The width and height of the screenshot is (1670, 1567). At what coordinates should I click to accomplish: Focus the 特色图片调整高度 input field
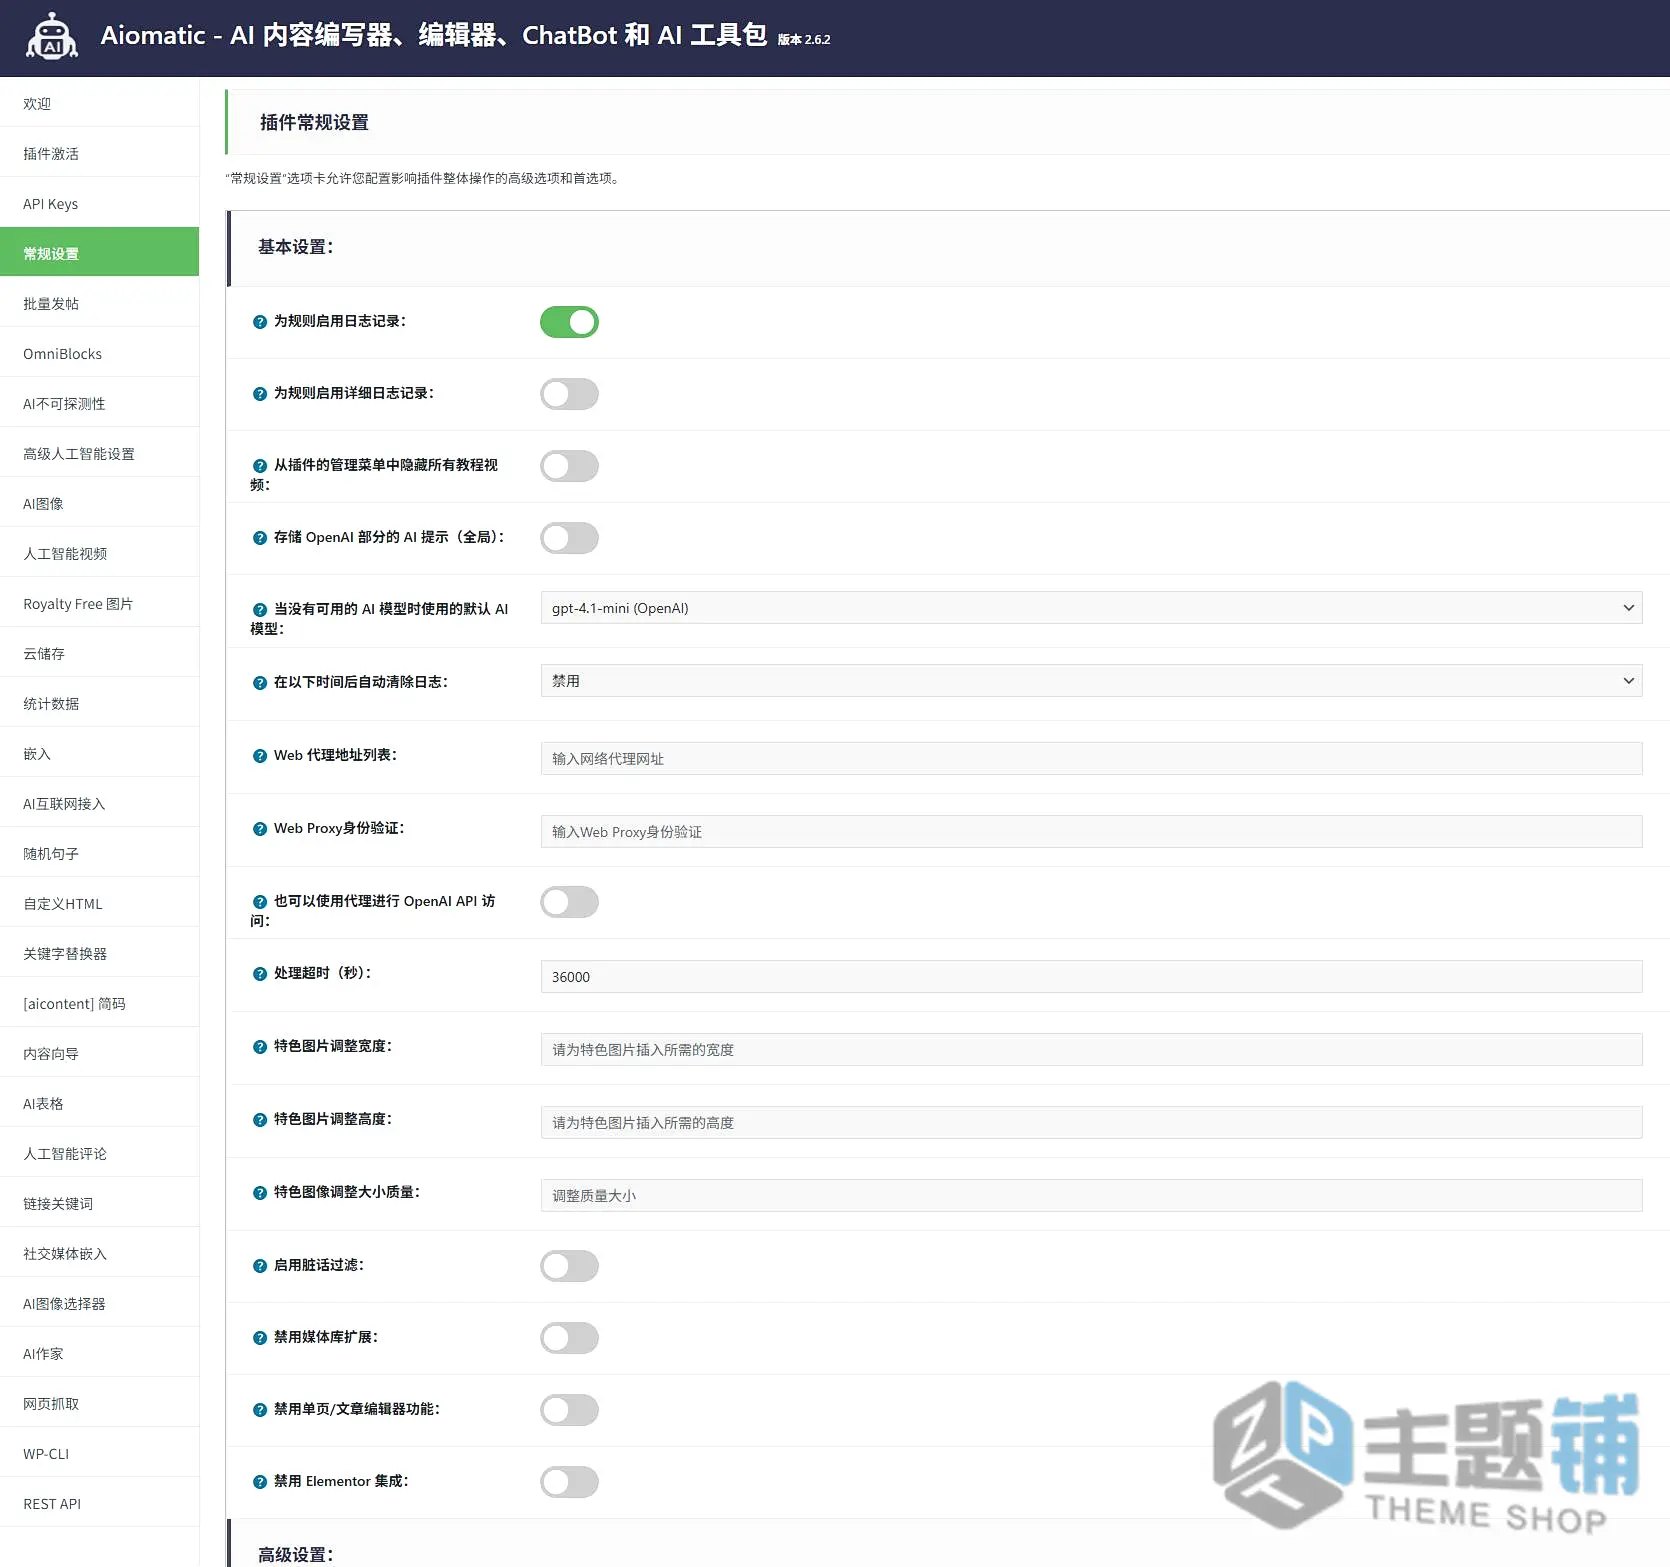(x=1091, y=1122)
